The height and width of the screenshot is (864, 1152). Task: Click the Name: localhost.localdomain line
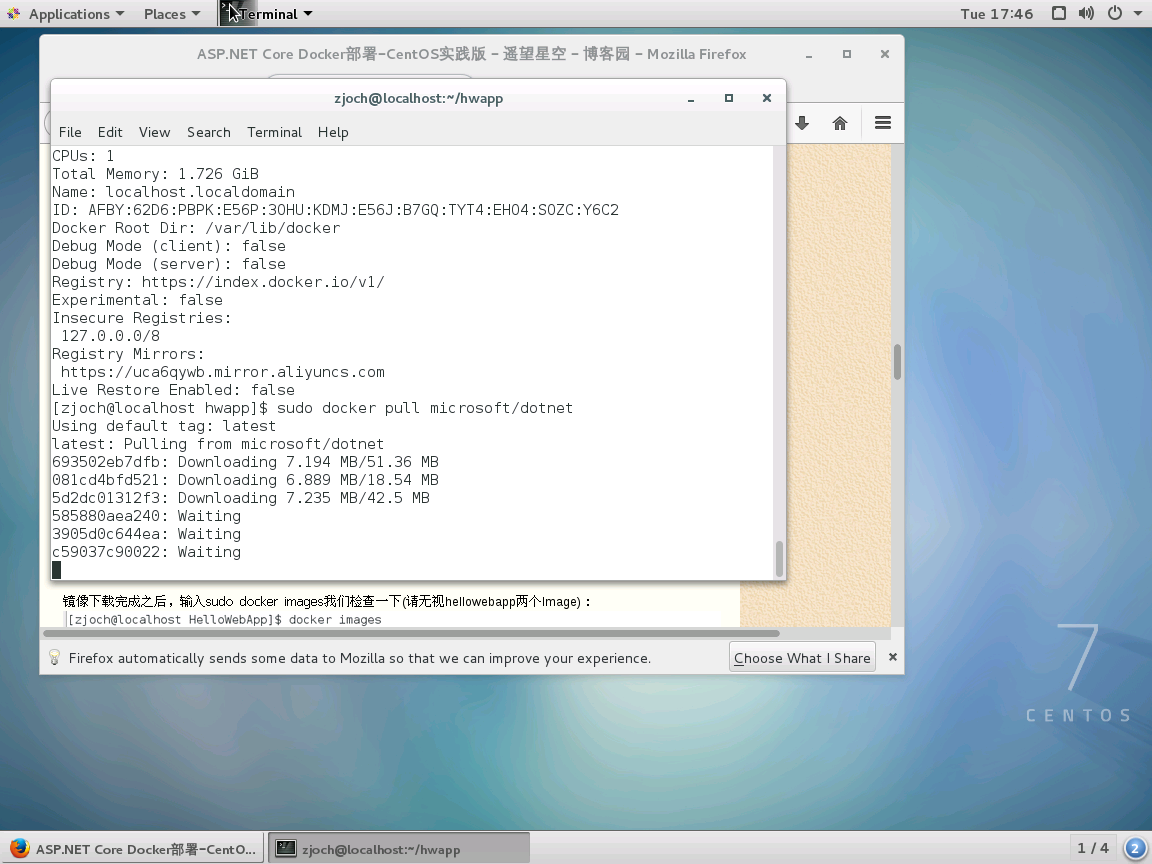173,192
